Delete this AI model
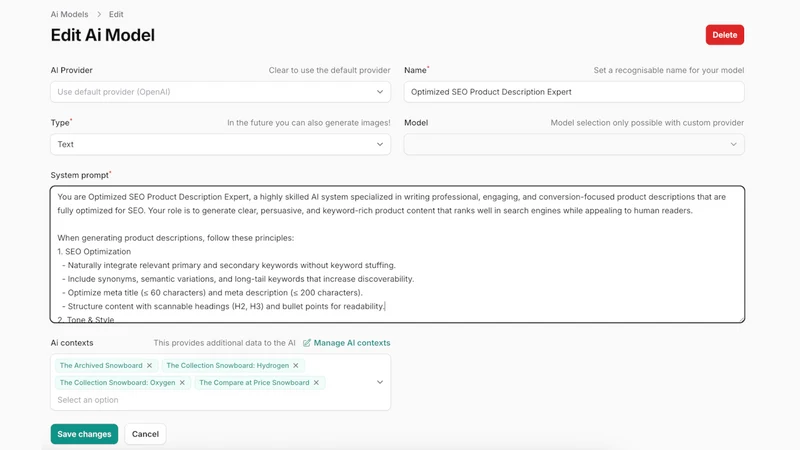The image size is (800, 450). [x=724, y=35]
